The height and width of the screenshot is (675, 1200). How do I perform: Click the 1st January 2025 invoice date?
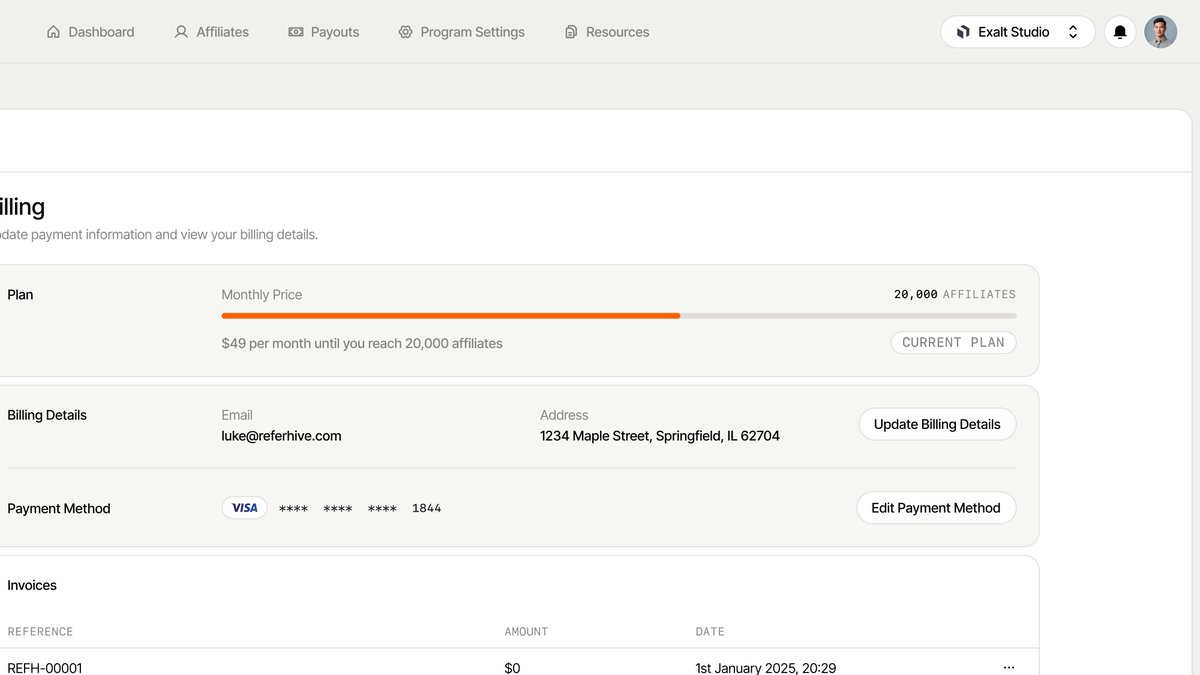click(x=766, y=668)
